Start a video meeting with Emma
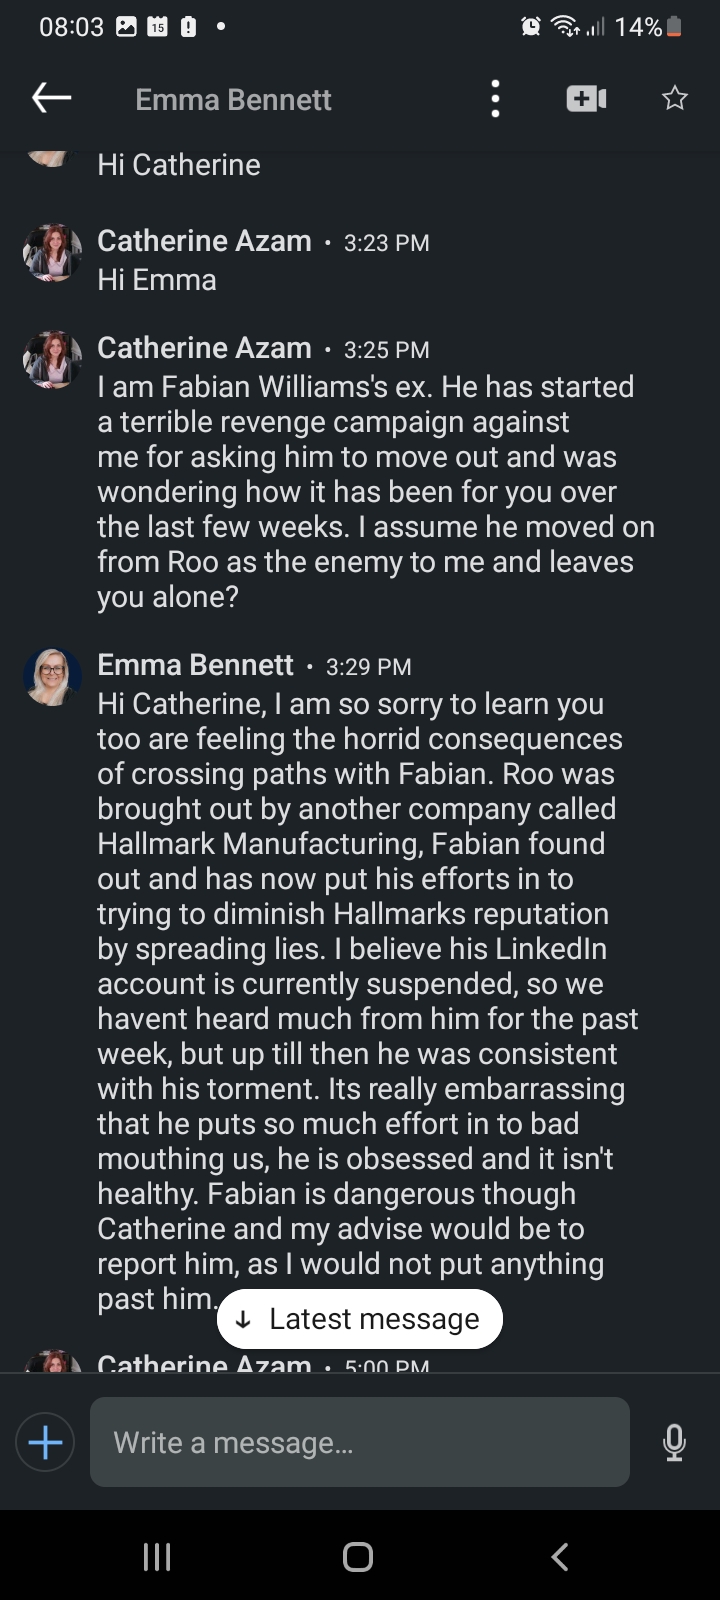 pyautogui.click(x=586, y=98)
